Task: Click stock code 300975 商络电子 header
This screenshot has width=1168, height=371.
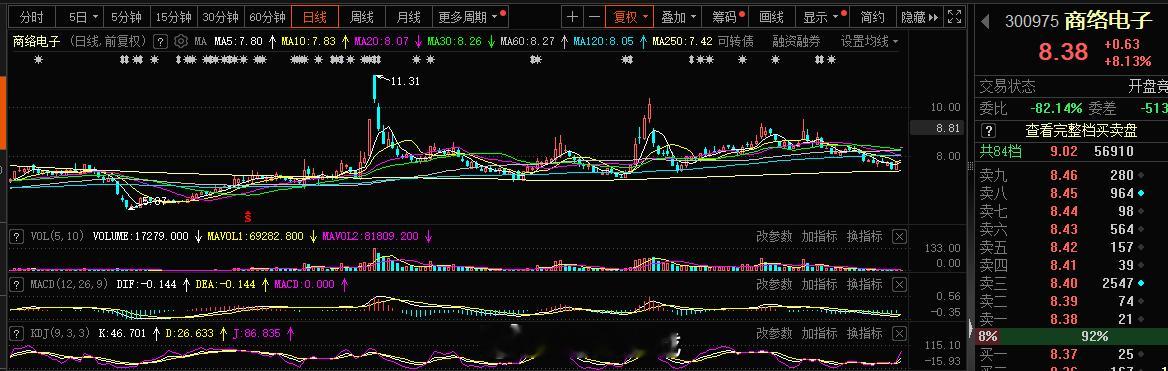Action: pyautogui.click(x=1079, y=21)
